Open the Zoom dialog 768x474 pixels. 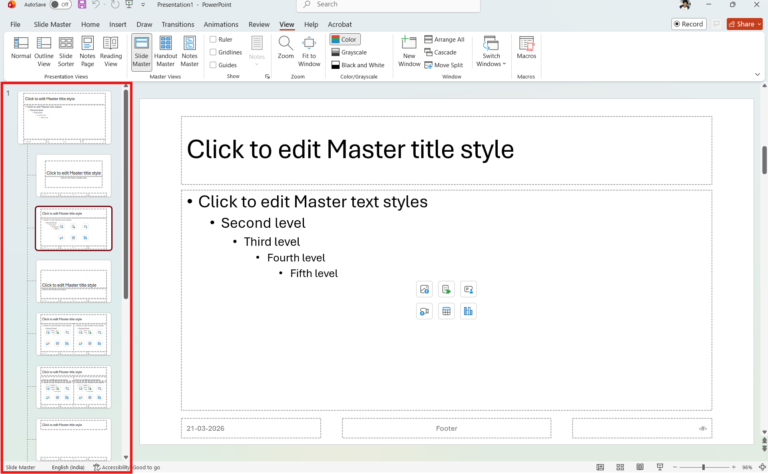click(x=286, y=47)
